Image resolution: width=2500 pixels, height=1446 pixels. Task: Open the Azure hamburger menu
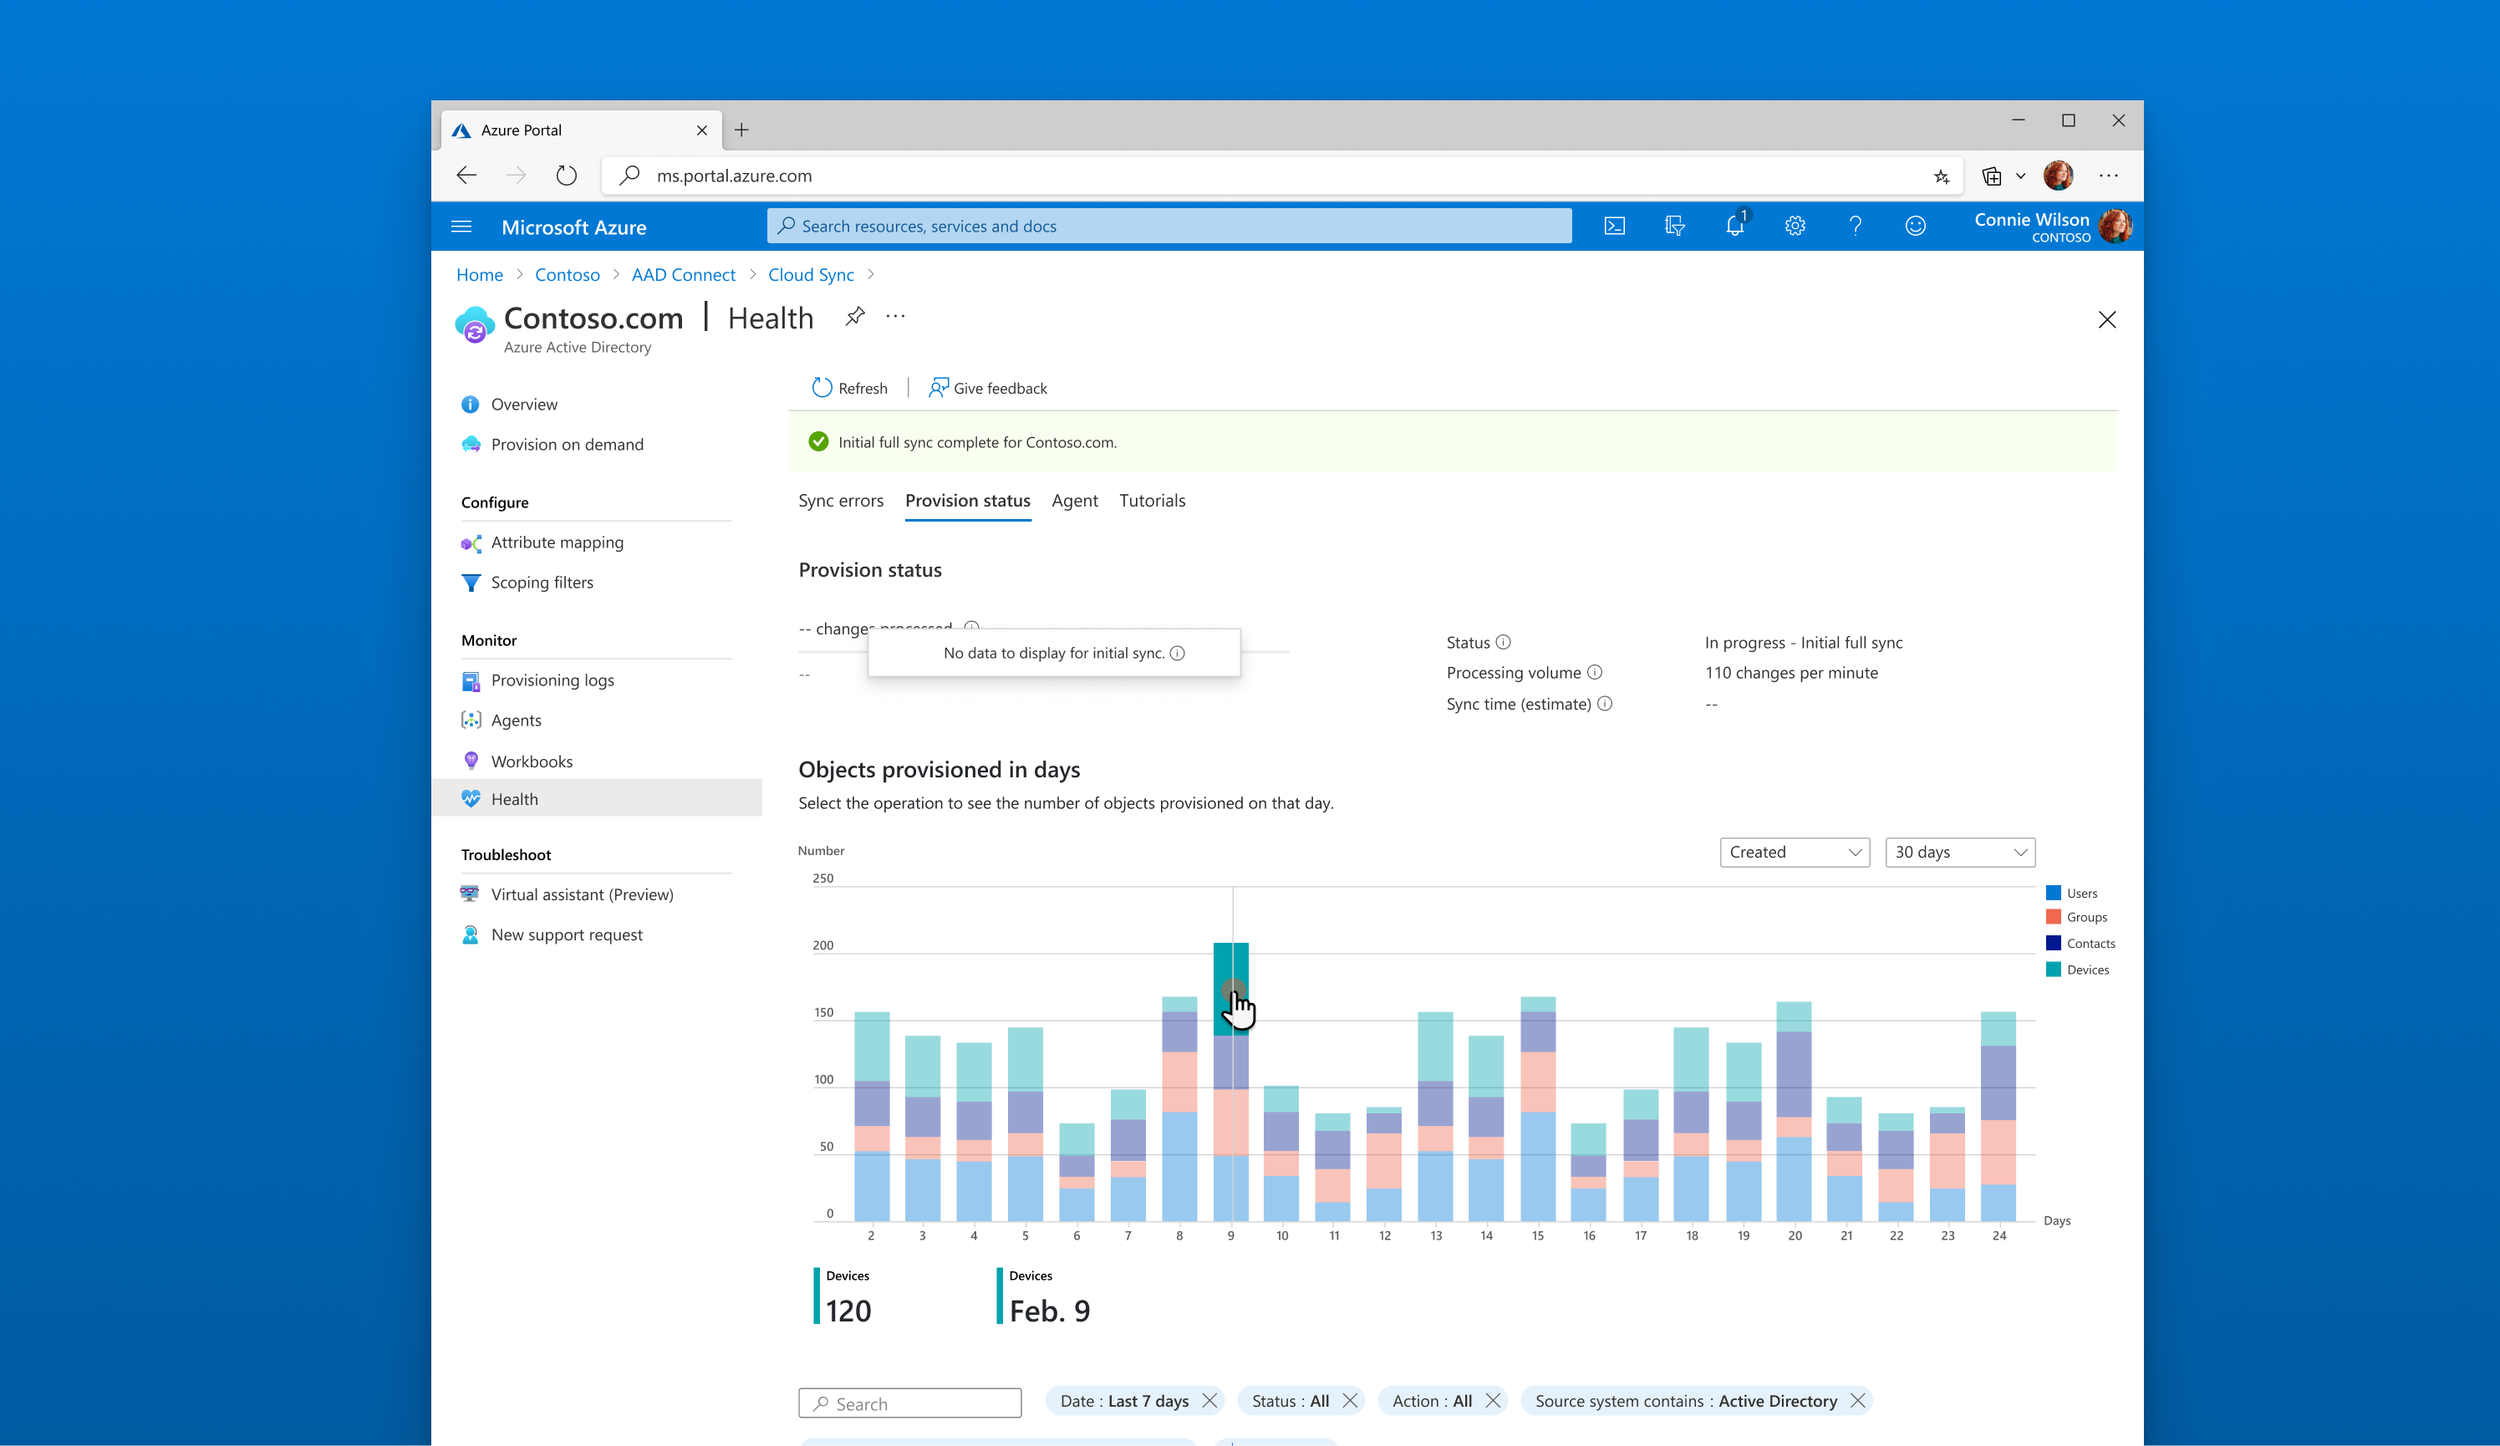[x=461, y=226]
